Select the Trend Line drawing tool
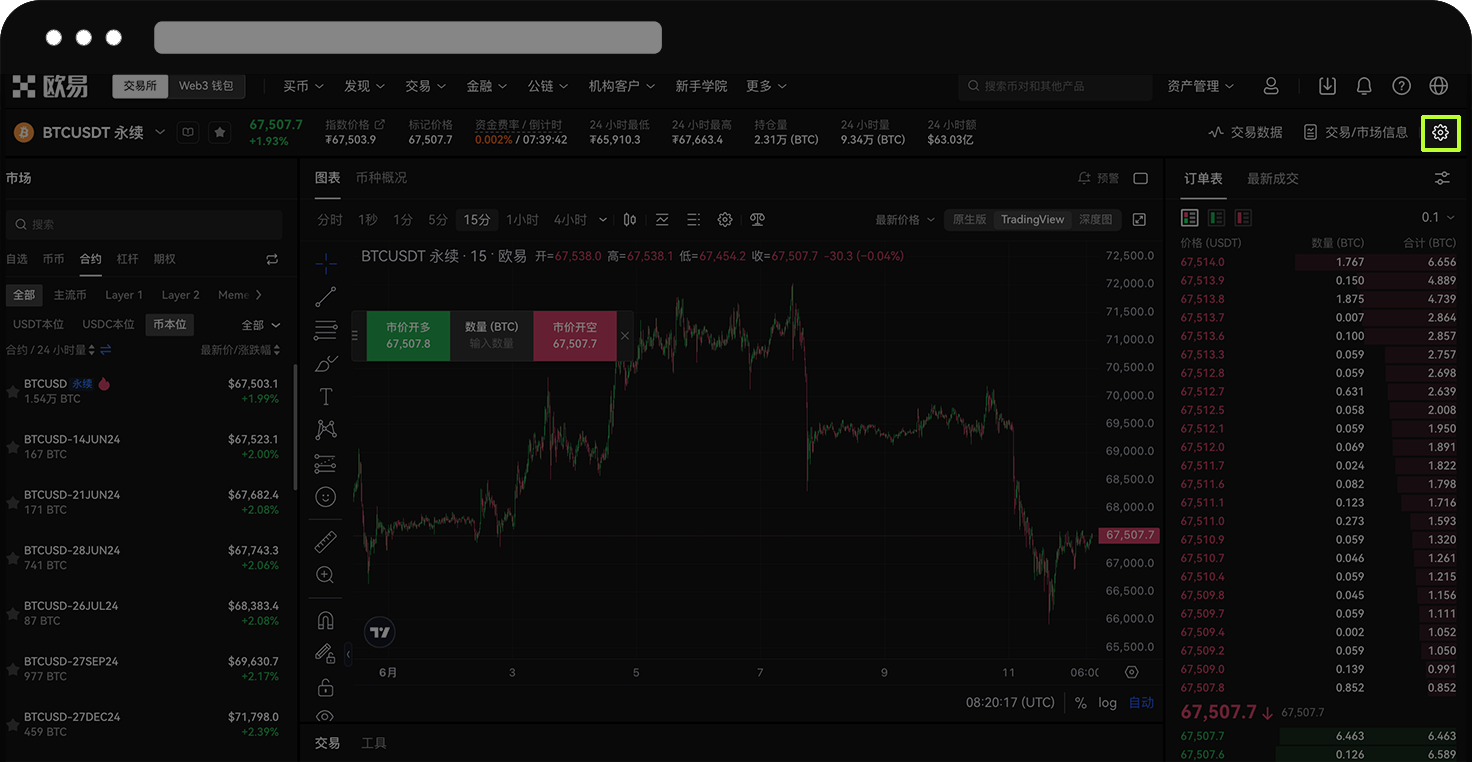 click(325, 296)
